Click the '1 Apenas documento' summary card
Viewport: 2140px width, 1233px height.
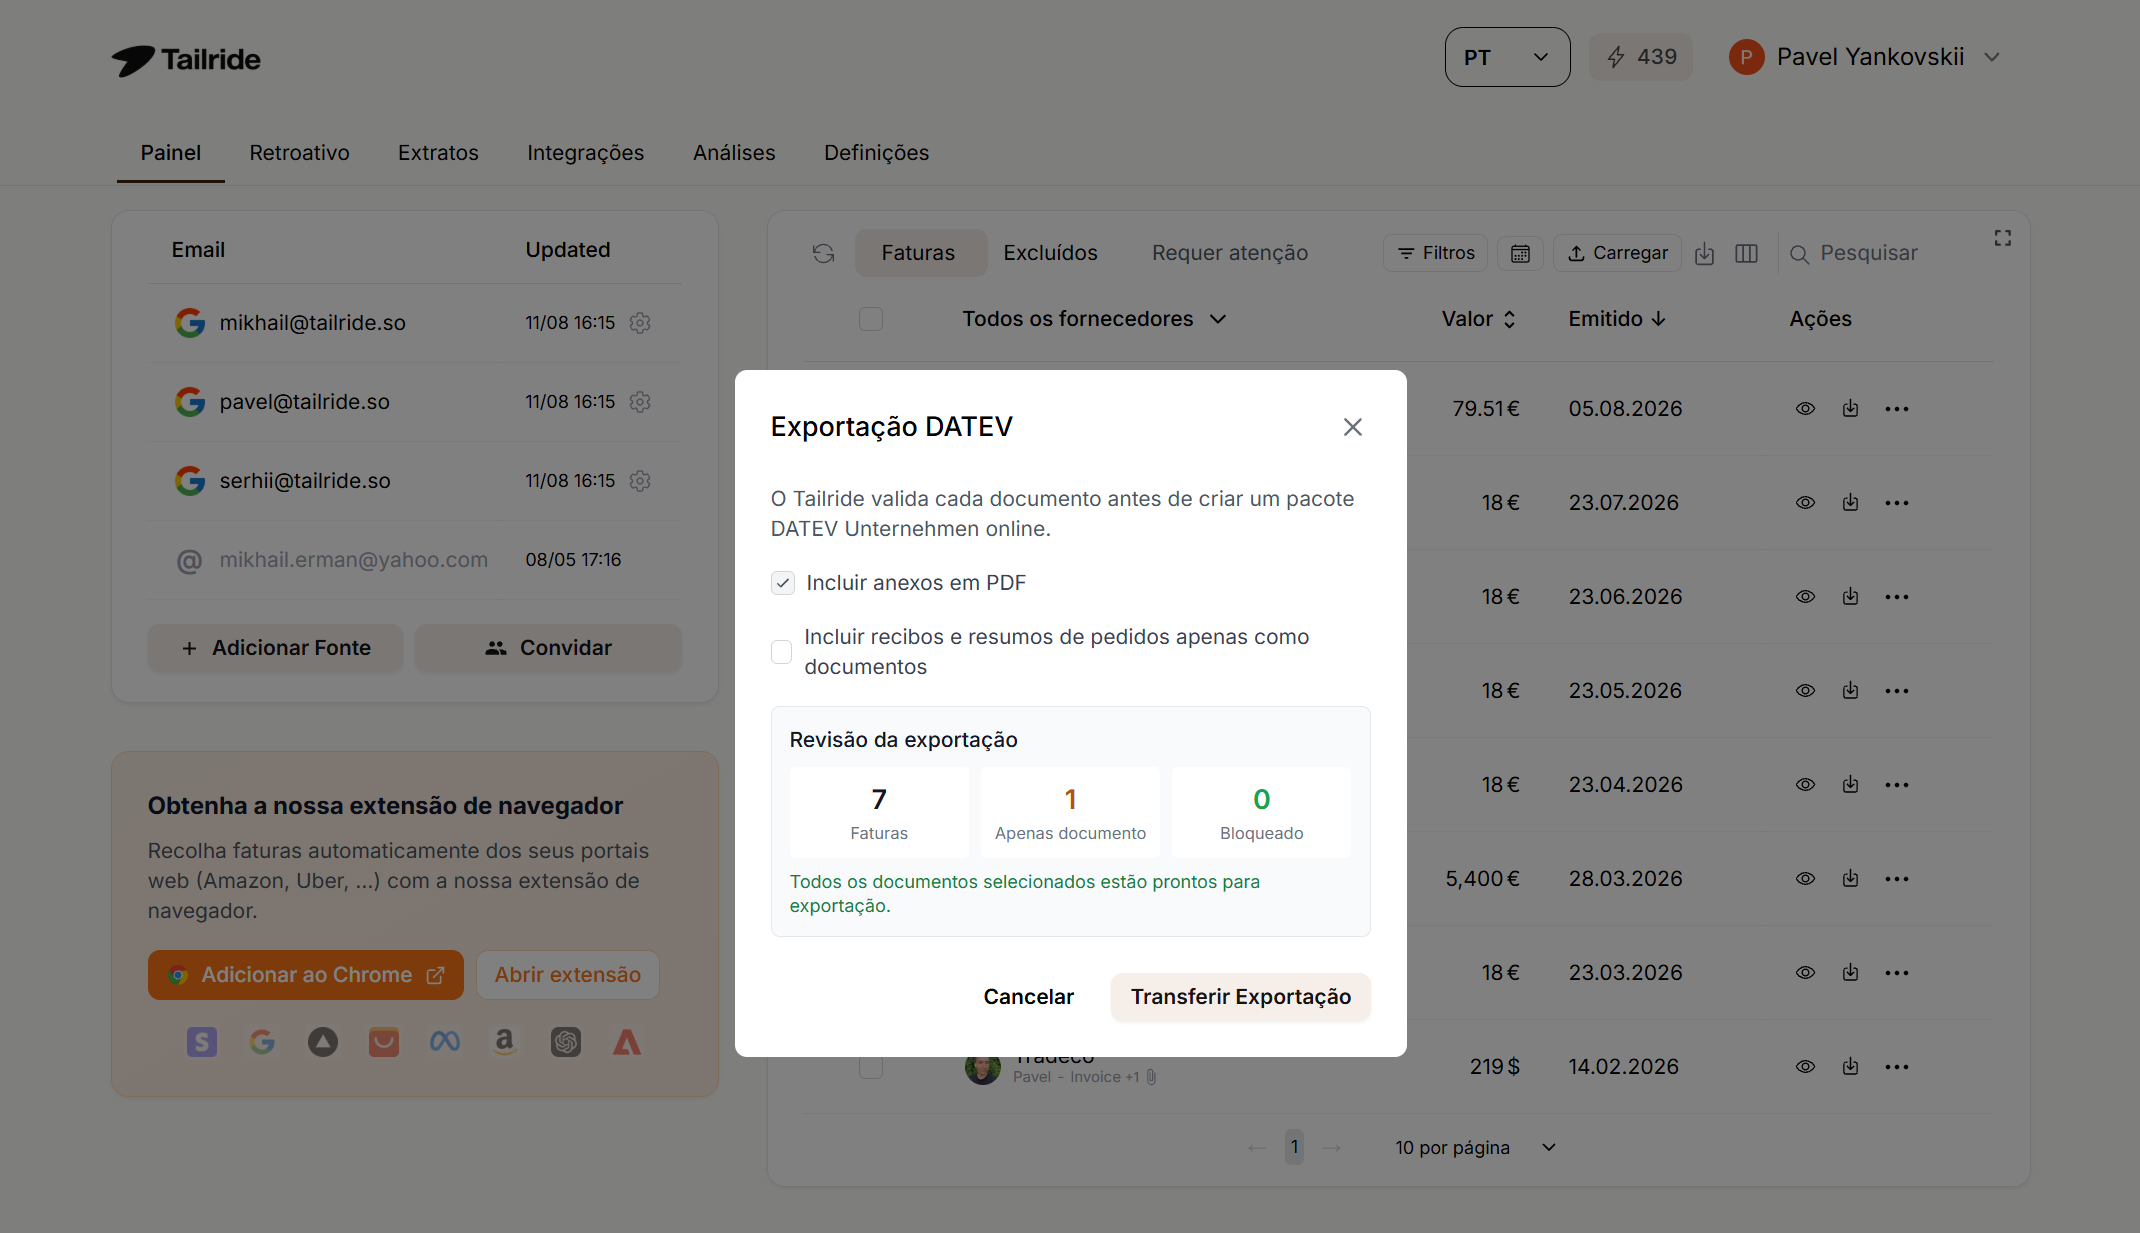point(1070,813)
